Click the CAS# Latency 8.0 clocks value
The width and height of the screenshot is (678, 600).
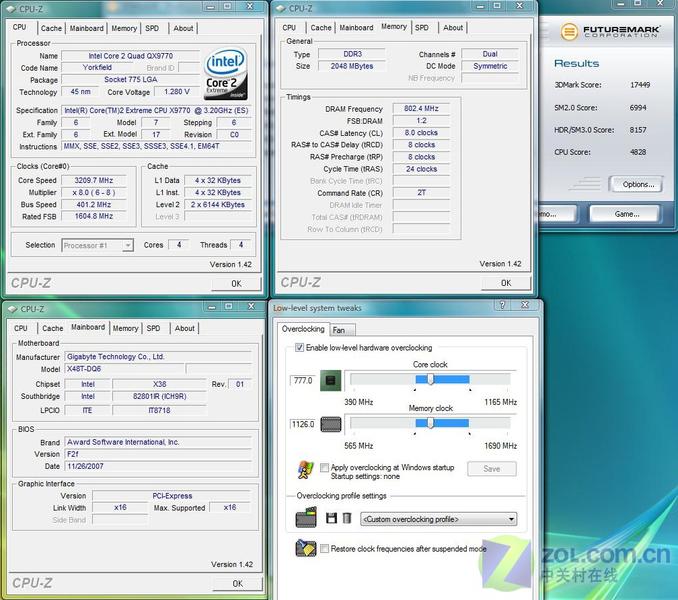pyautogui.click(x=421, y=133)
